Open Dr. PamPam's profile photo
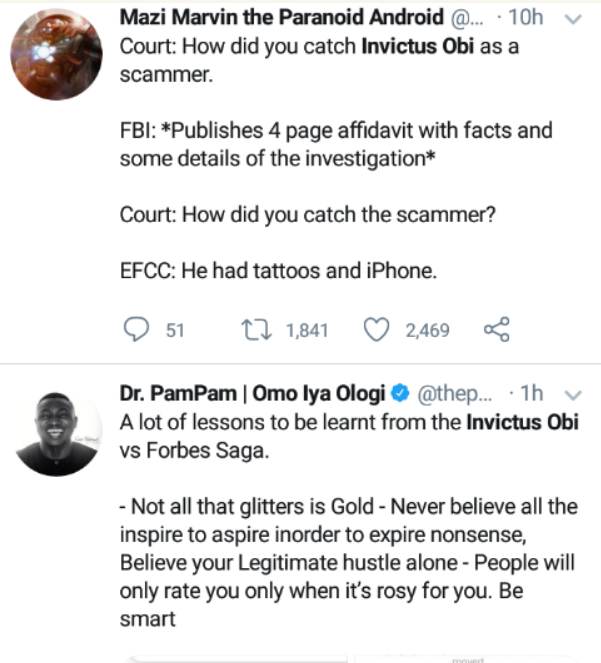 pos(56,430)
